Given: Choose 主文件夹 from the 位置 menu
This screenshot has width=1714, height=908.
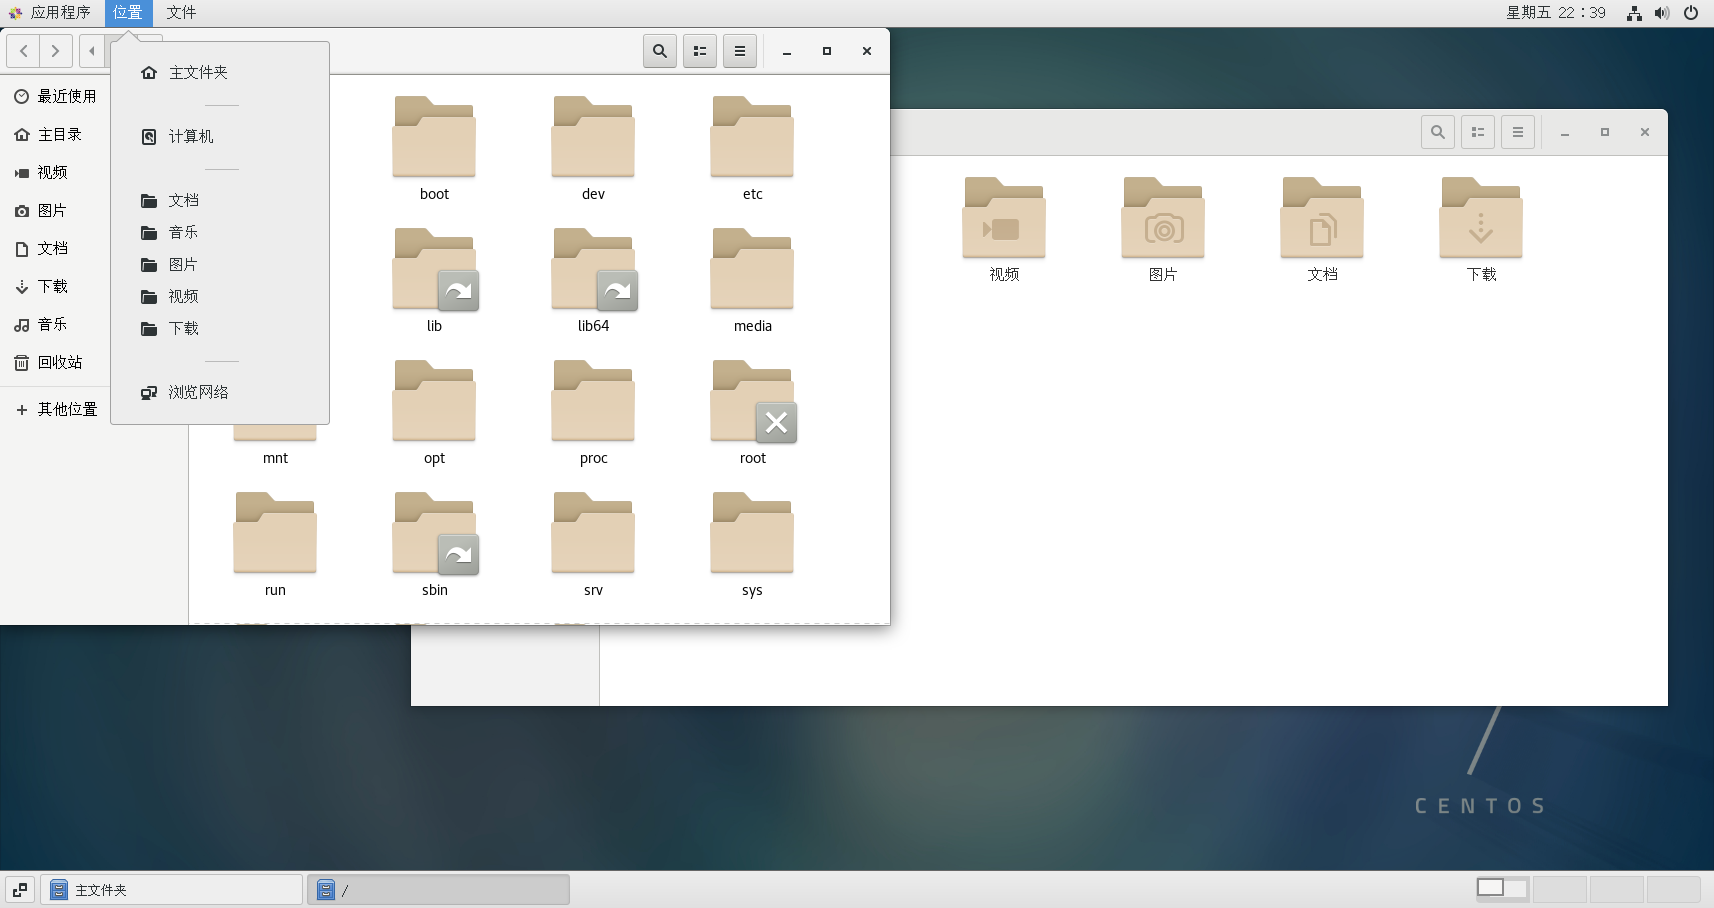Looking at the screenshot, I should click(220, 72).
